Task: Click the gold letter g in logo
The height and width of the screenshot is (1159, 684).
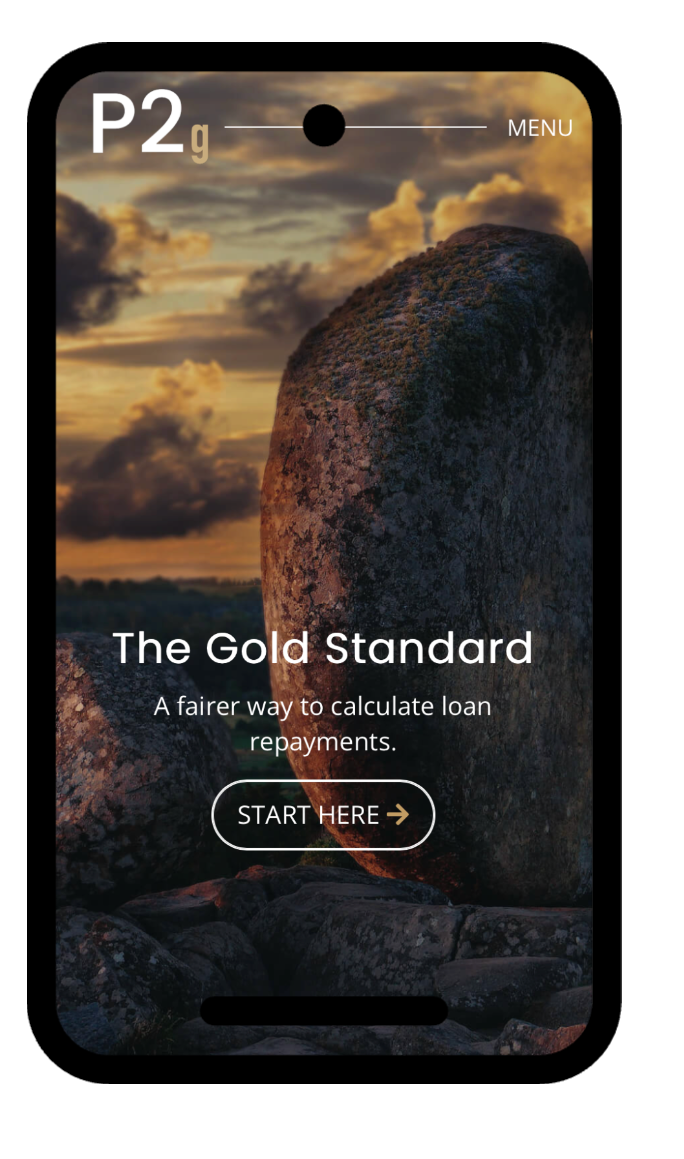Action: [200, 143]
